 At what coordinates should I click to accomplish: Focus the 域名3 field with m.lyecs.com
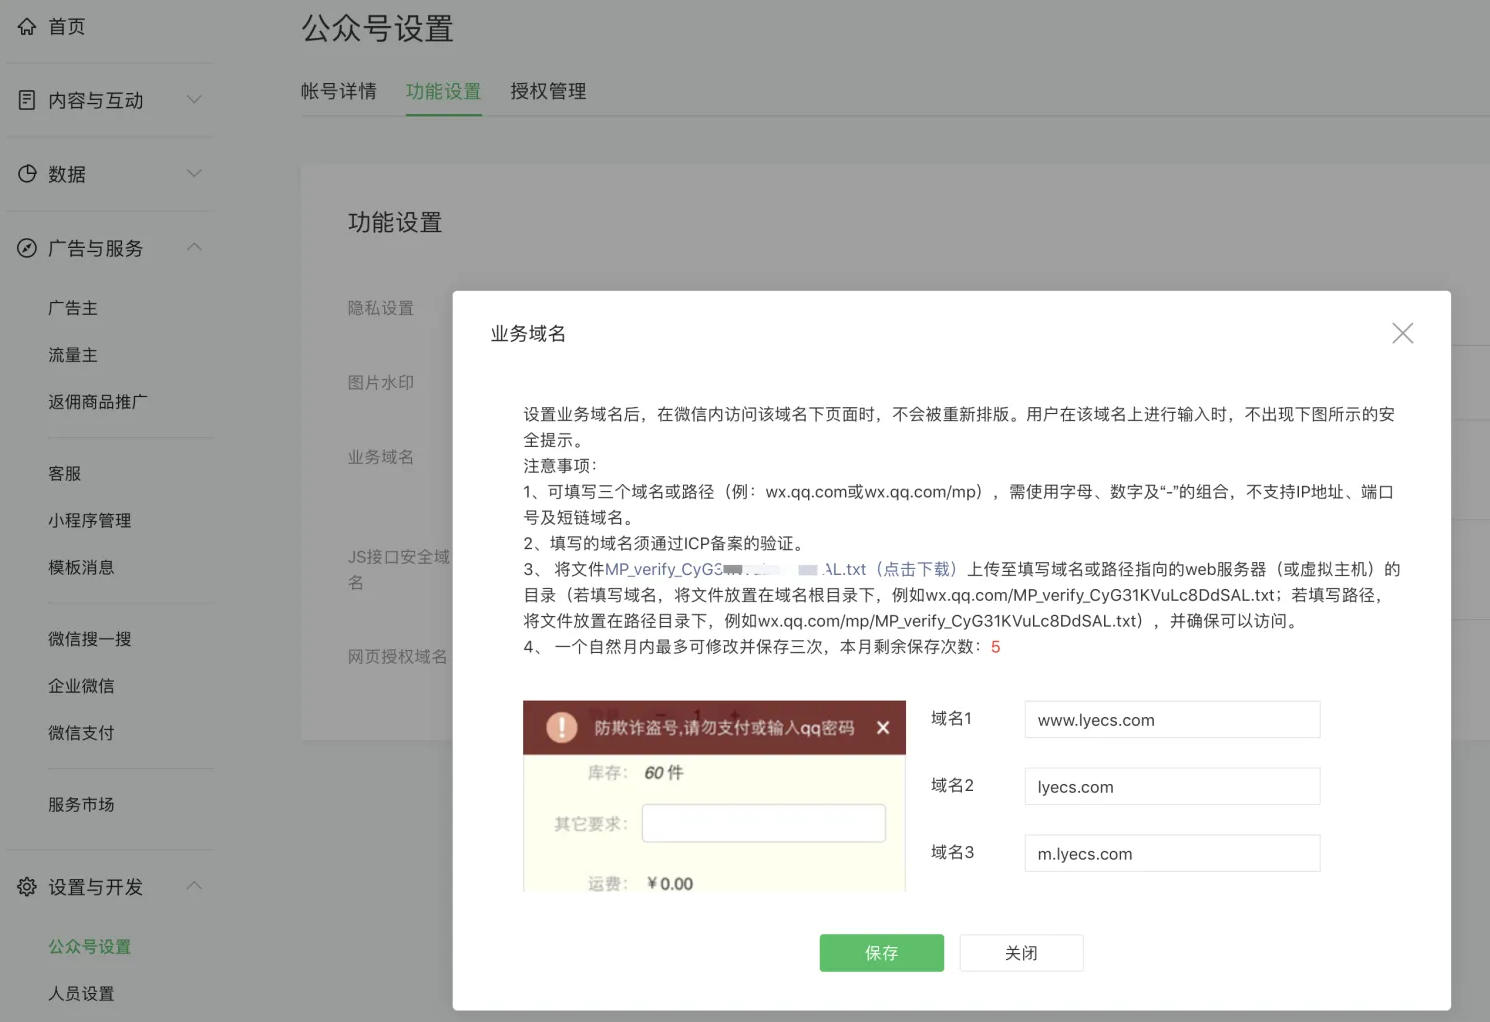pyautogui.click(x=1172, y=854)
